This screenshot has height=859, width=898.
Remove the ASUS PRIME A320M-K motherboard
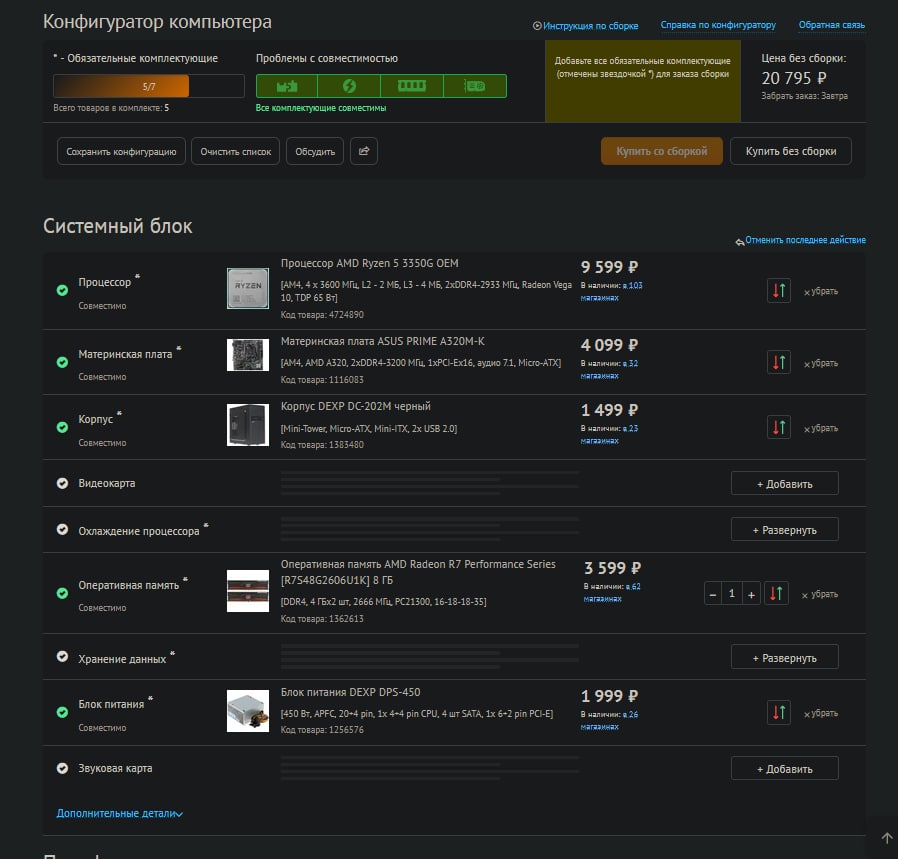pos(821,364)
